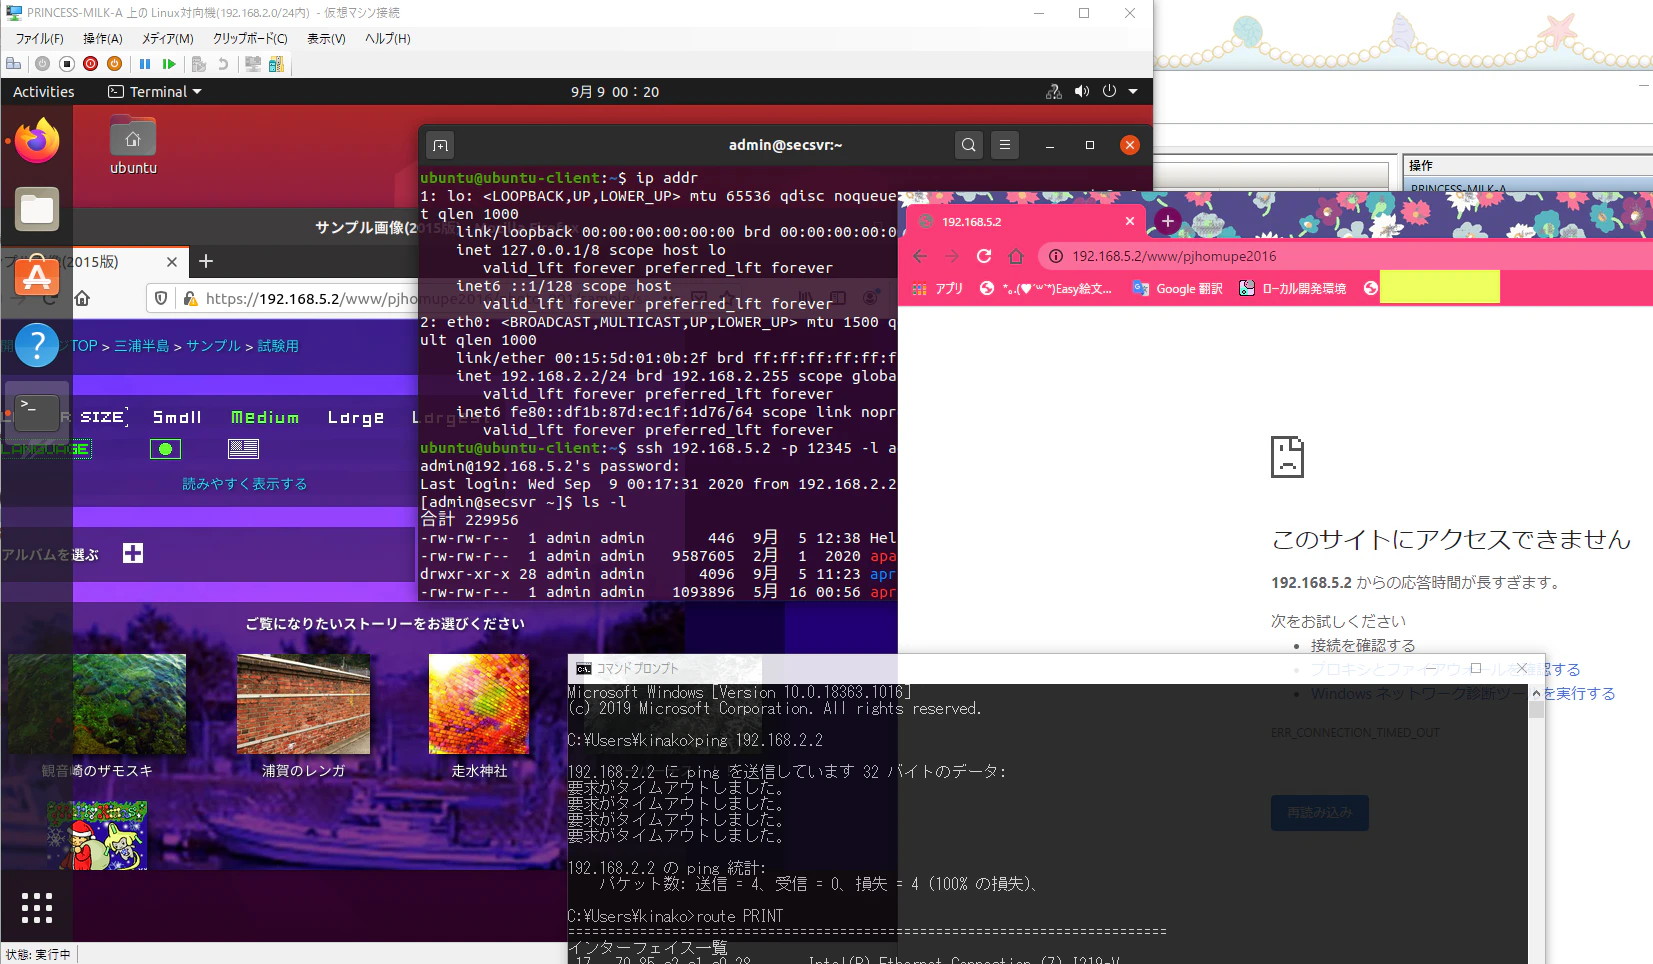Click the 三浦半島 breadcrumb link
Viewport: 1653px width, 964px height.
pyautogui.click(x=141, y=346)
